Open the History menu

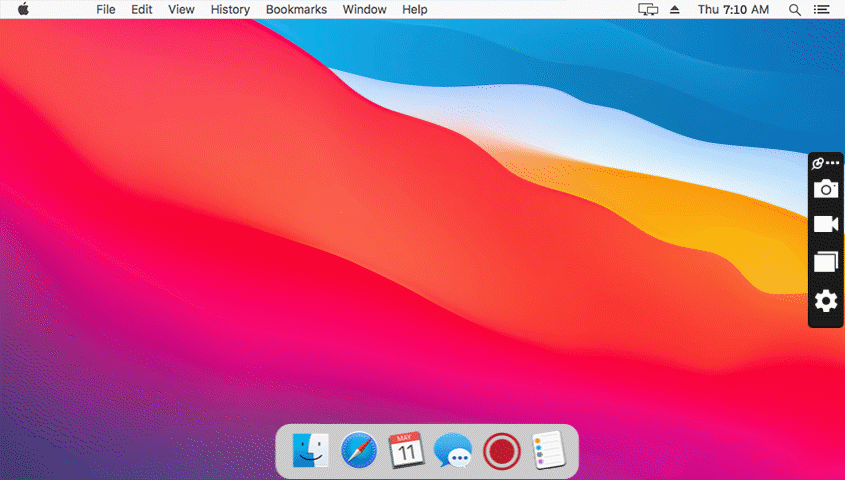[x=230, y=9]
